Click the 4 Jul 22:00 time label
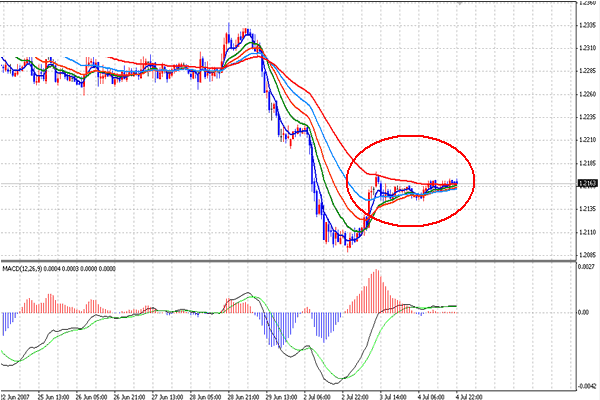This screenshot has width=600, height=400. [x=470, y=397]
